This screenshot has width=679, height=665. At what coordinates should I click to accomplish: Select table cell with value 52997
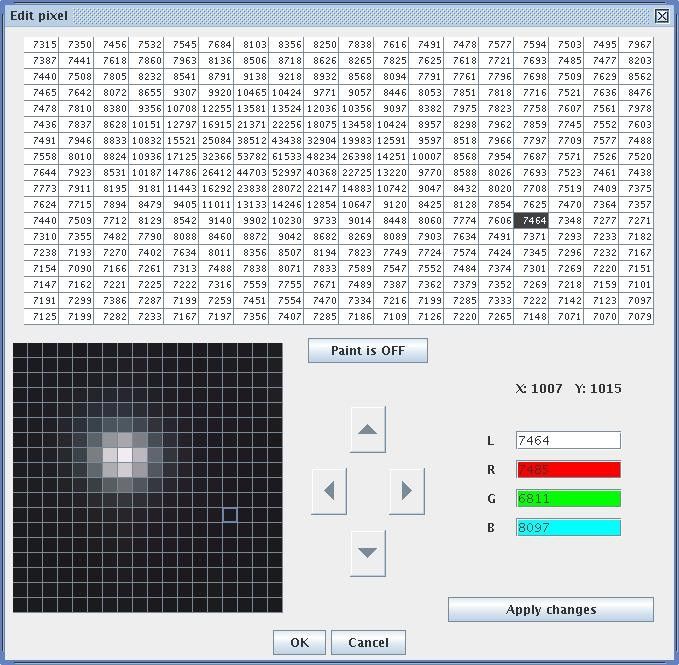(x=286, y=172)
